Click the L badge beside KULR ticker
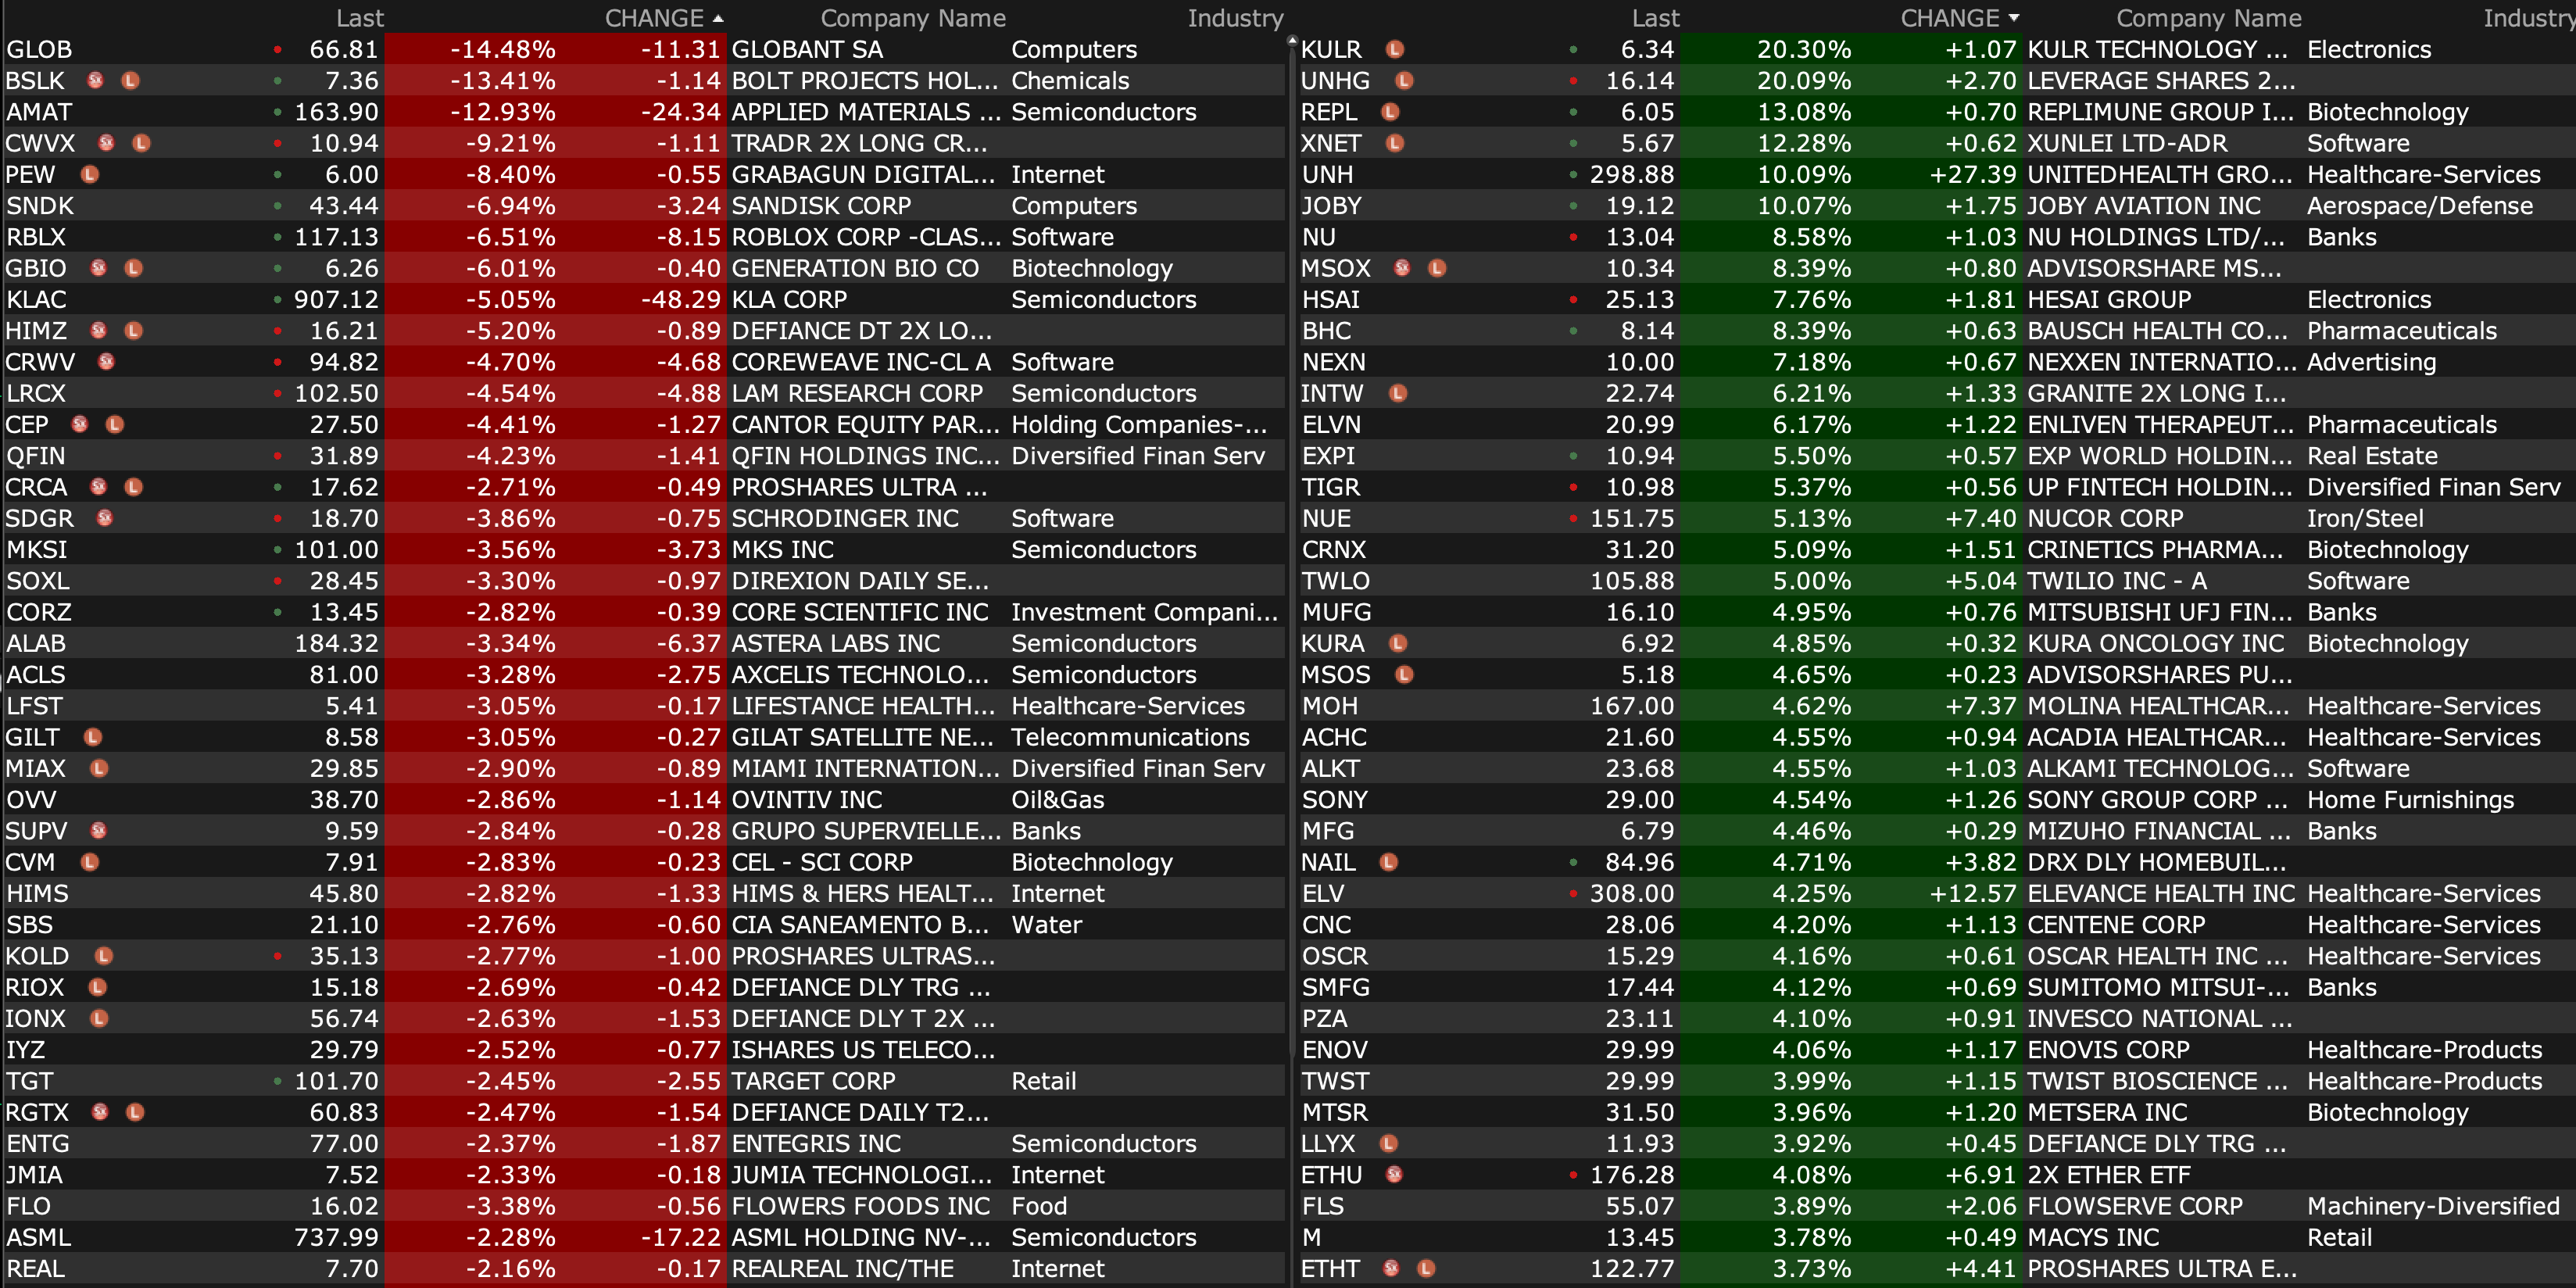Screen dimensions: 2576x1288 (x=1395, y=49)
